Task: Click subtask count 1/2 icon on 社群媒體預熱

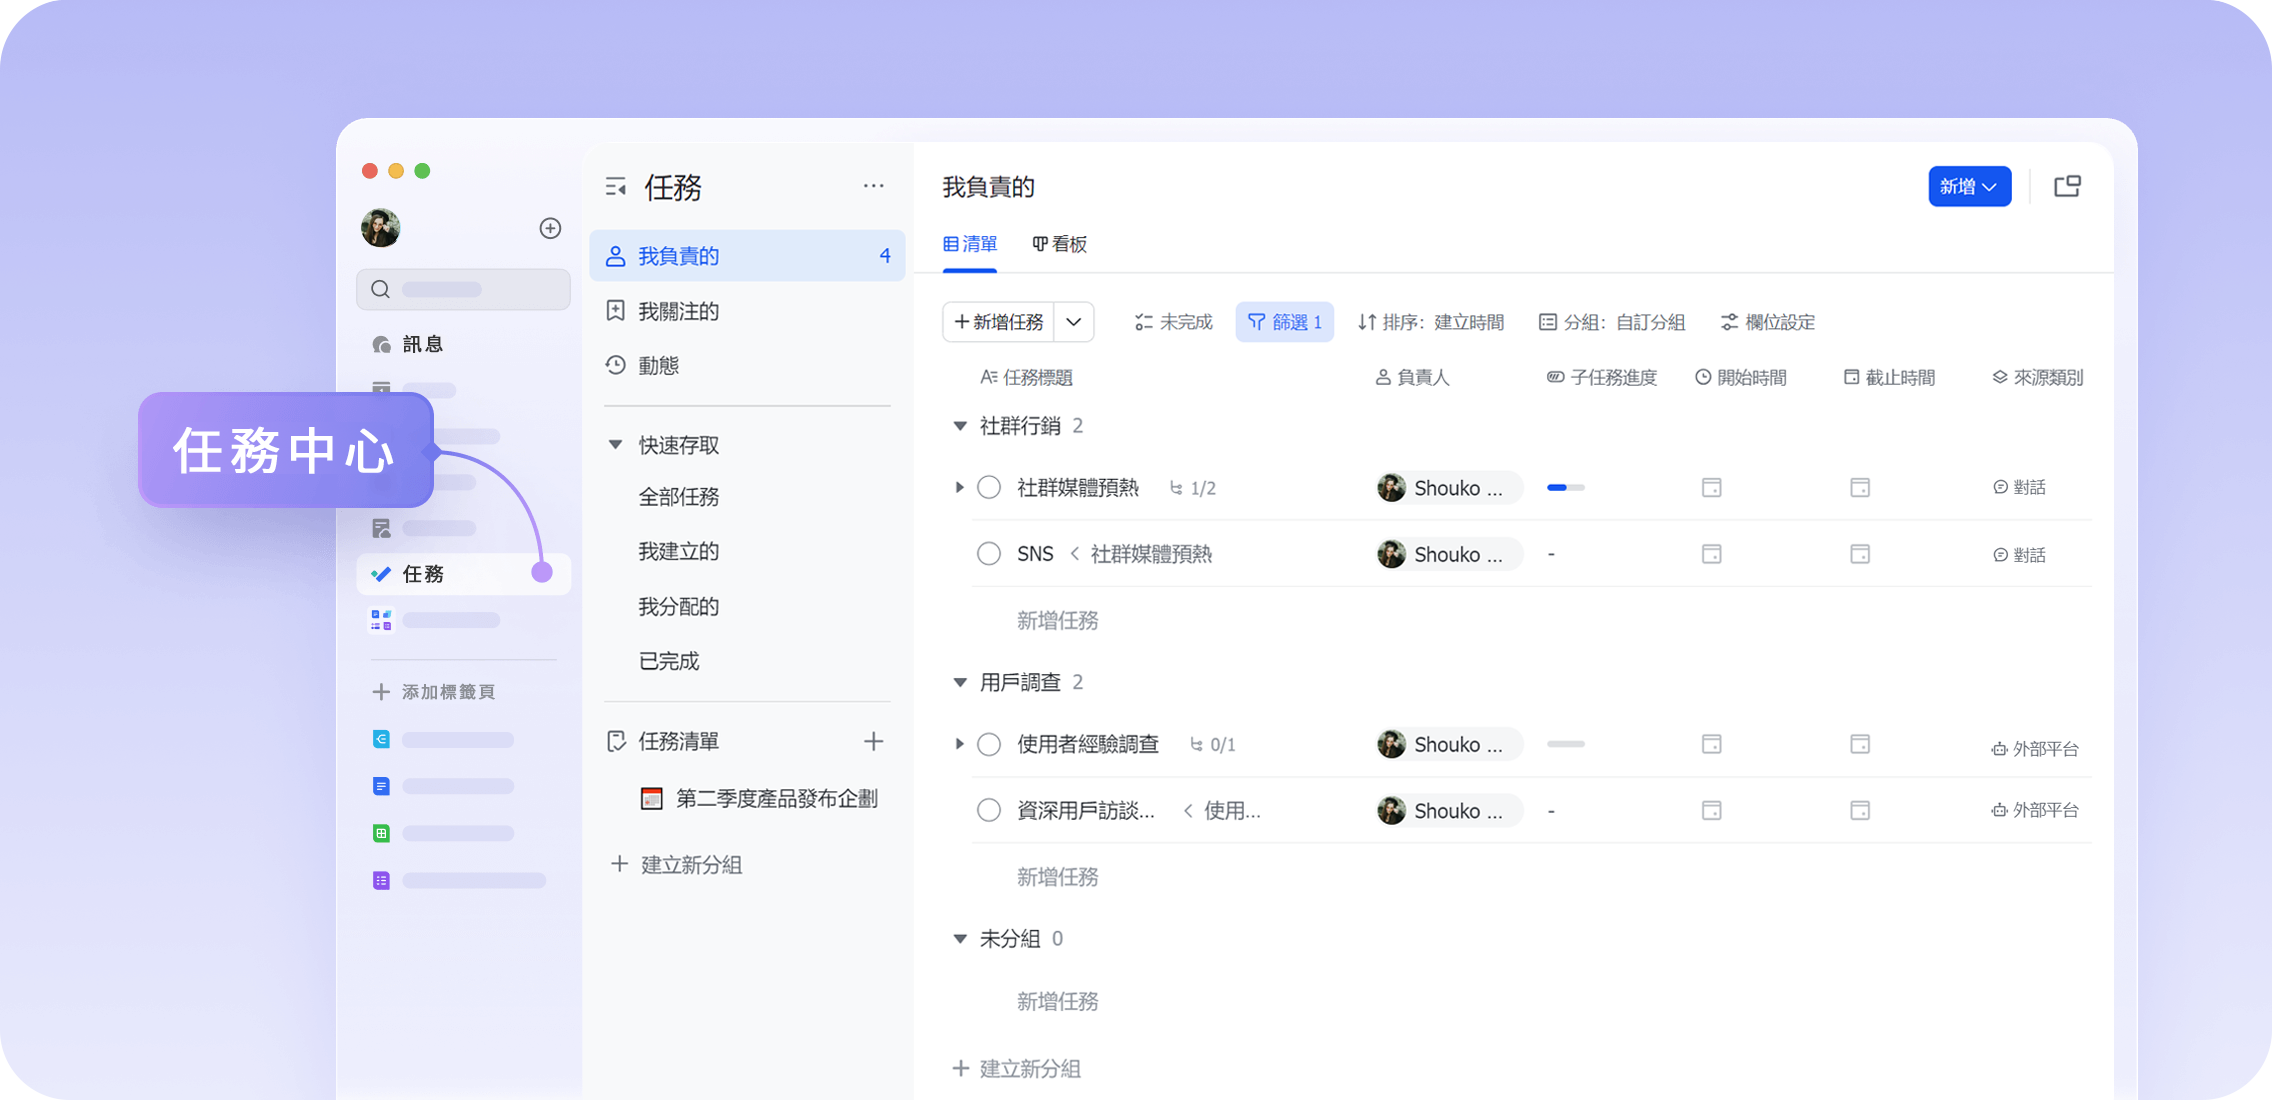Action: coord(1192,488)
